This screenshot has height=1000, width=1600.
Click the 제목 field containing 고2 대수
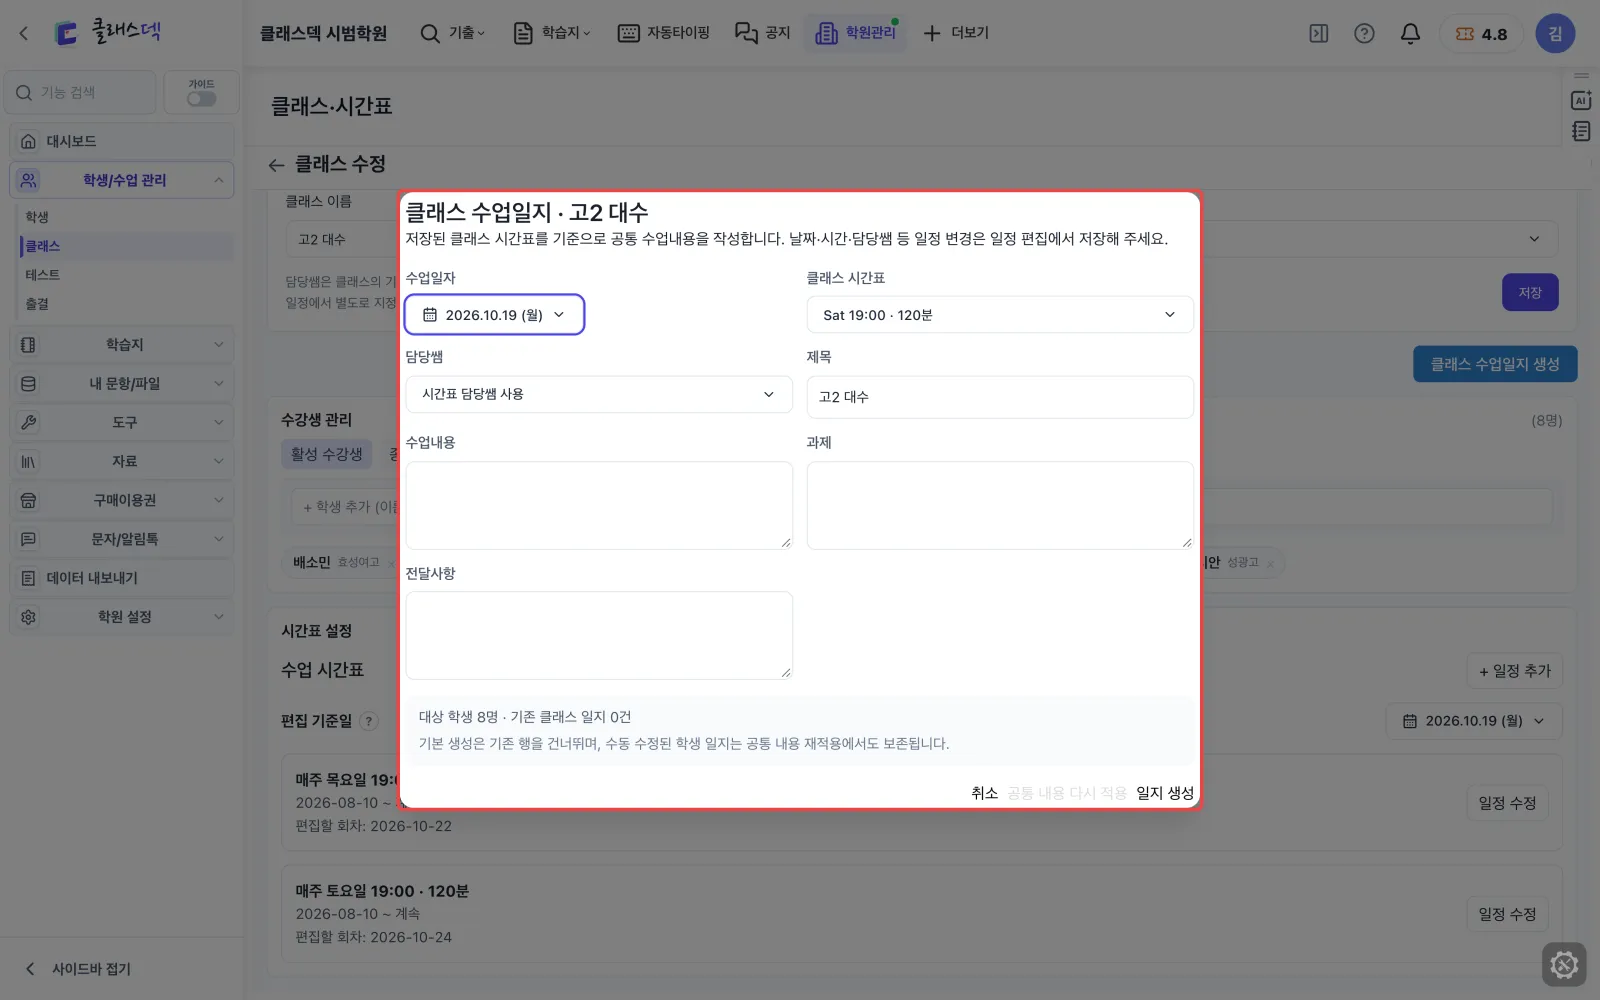[x=1000, y=397]
